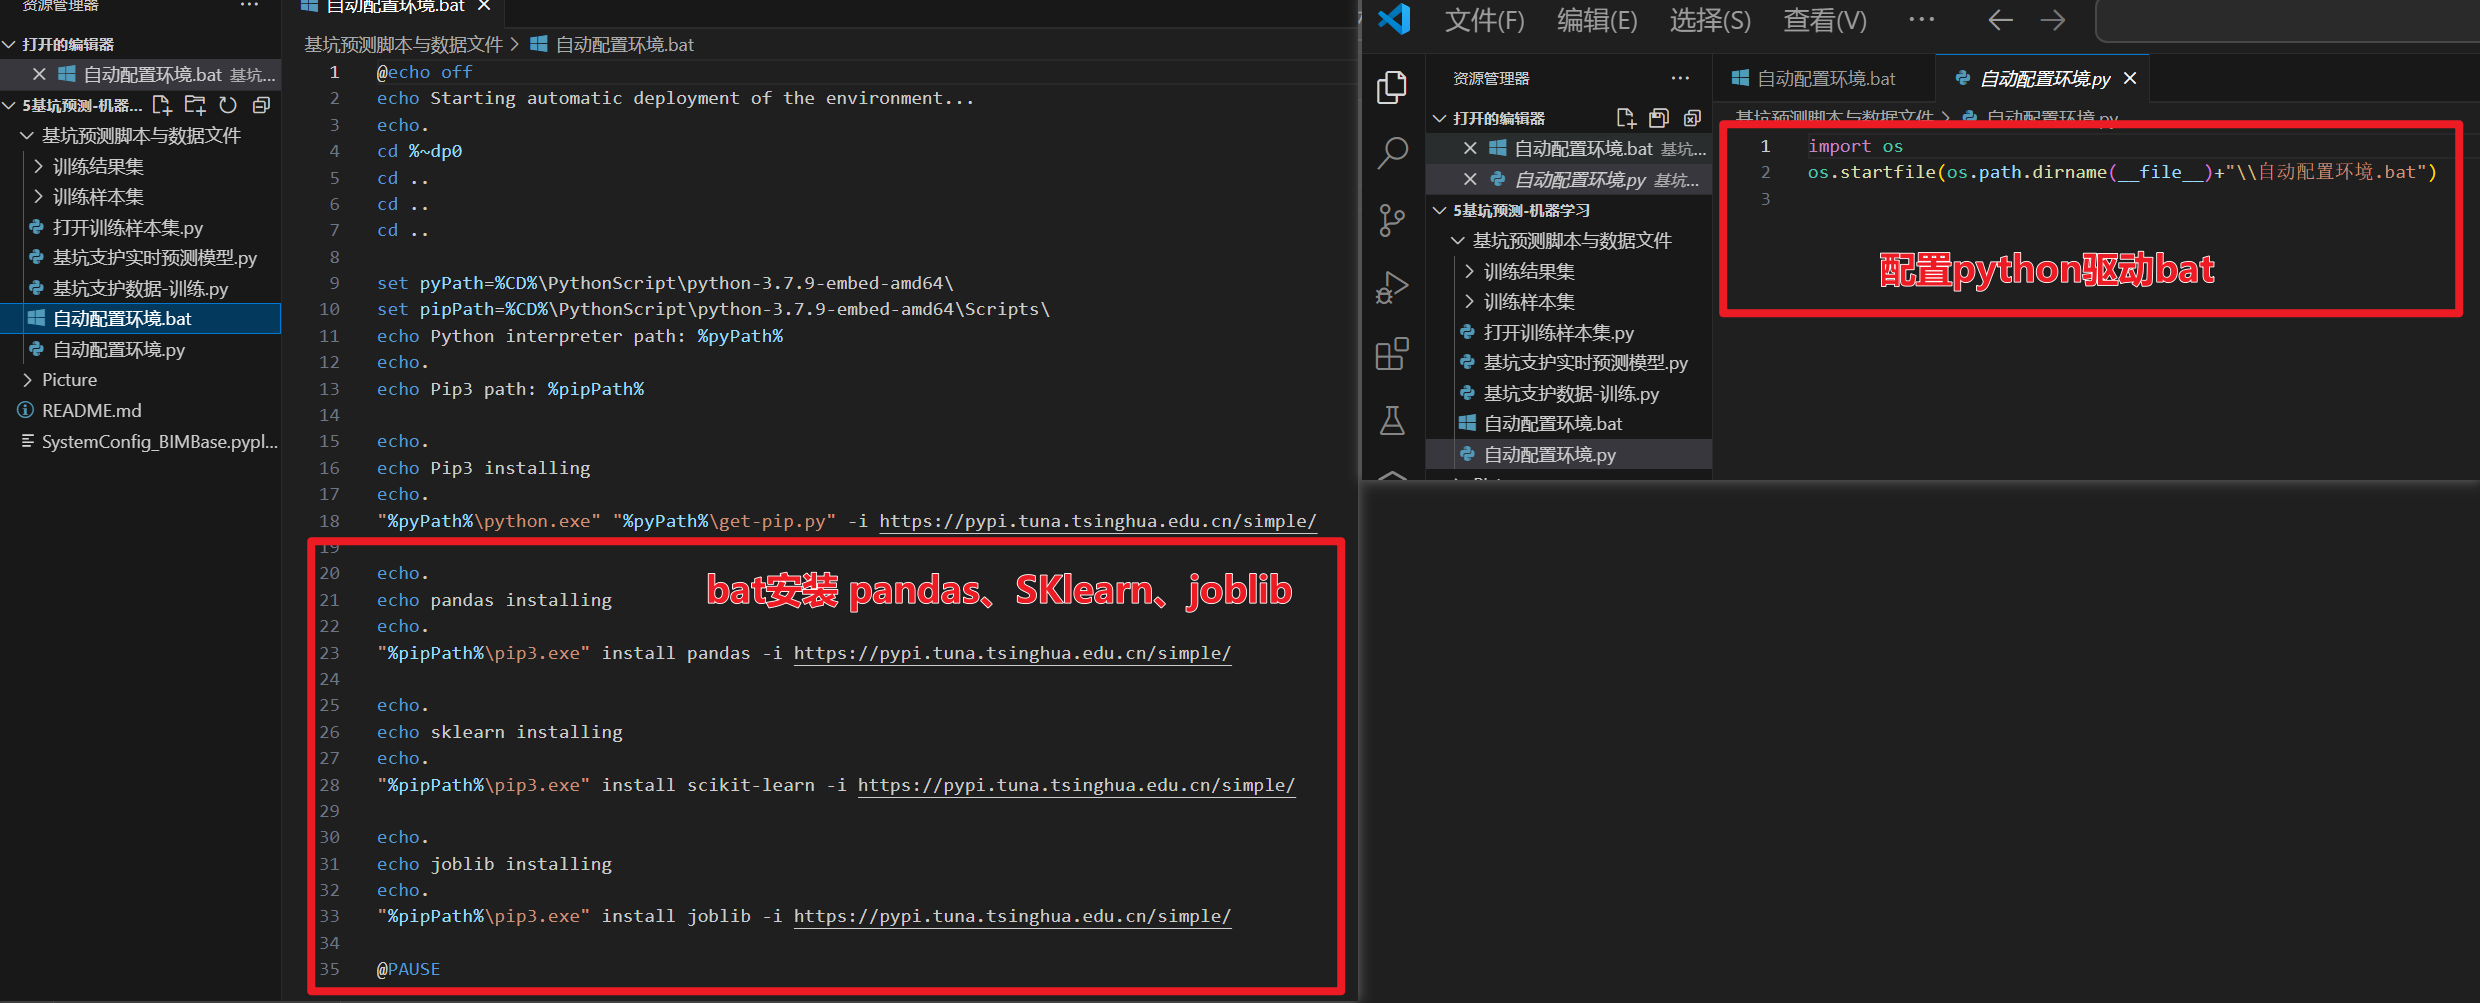Click the VS Code logo in right window
Screen dimensions: 2480x1003
1394,19
